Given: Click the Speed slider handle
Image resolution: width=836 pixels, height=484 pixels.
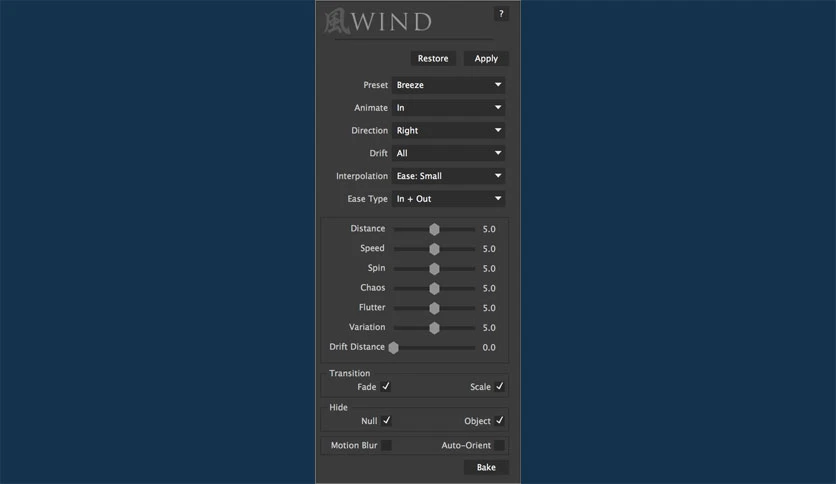Looking at the screenshot, I should [435, 249].
